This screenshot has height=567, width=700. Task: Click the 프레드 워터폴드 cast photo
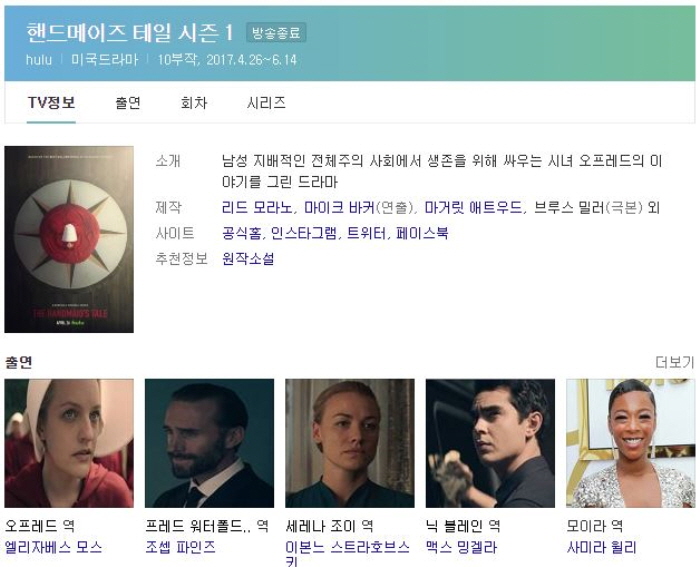[x=209, y=443]
